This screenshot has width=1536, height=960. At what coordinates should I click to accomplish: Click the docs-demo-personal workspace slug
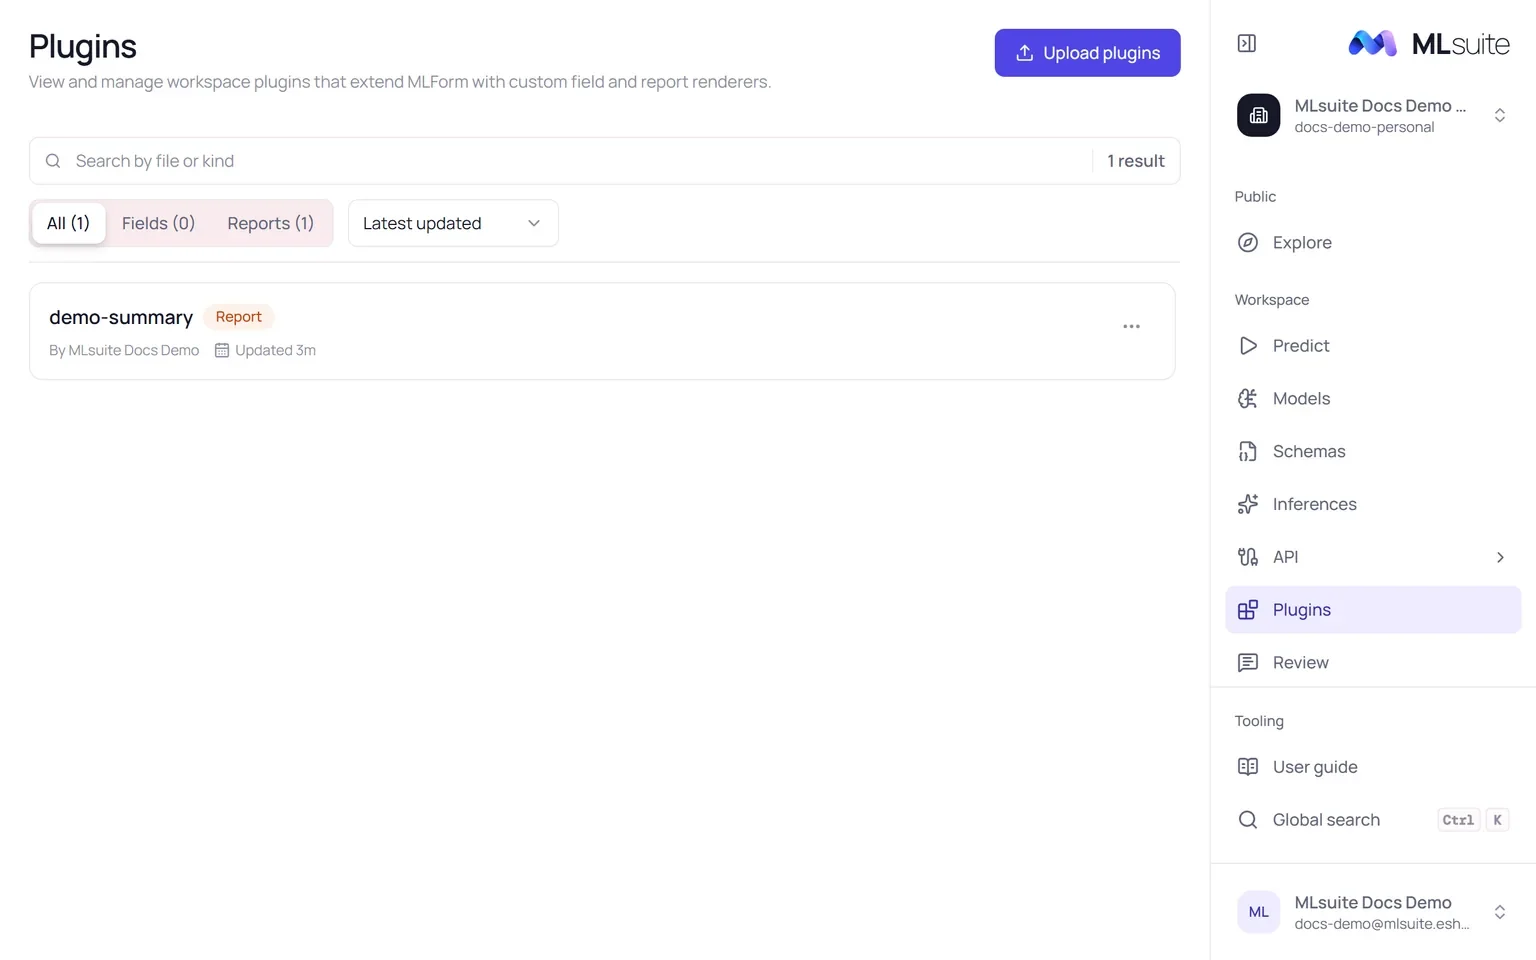pos(1364,128)
